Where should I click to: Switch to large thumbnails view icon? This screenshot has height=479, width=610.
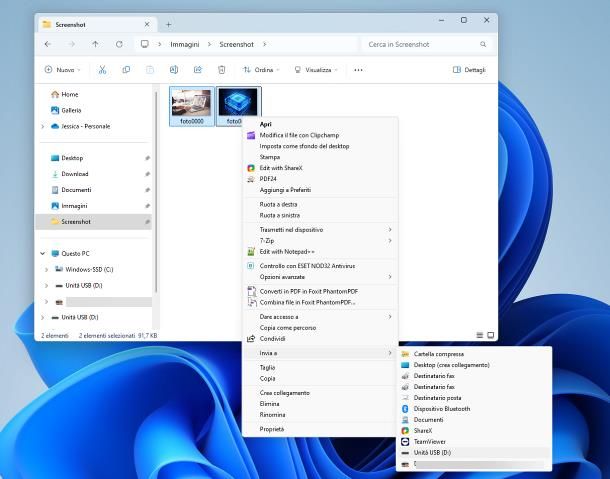(x=491, y=335)
